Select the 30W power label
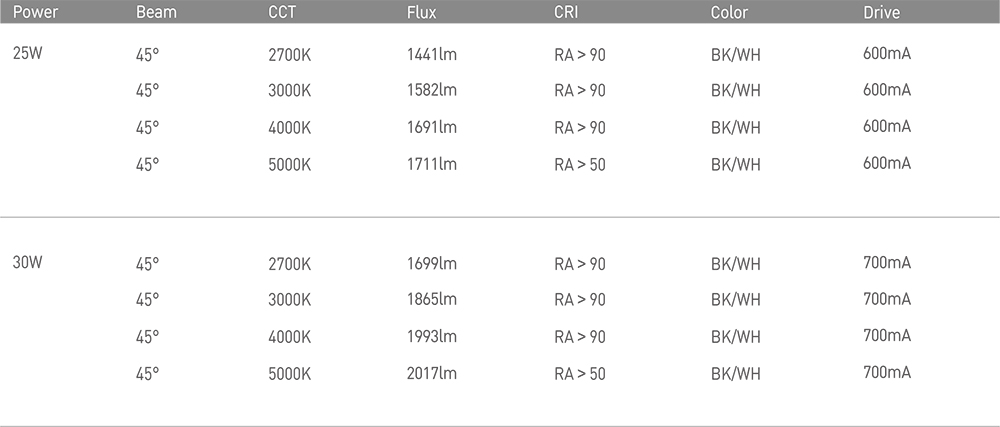This screenshot has width=1000, height=427. coord(27,263)
